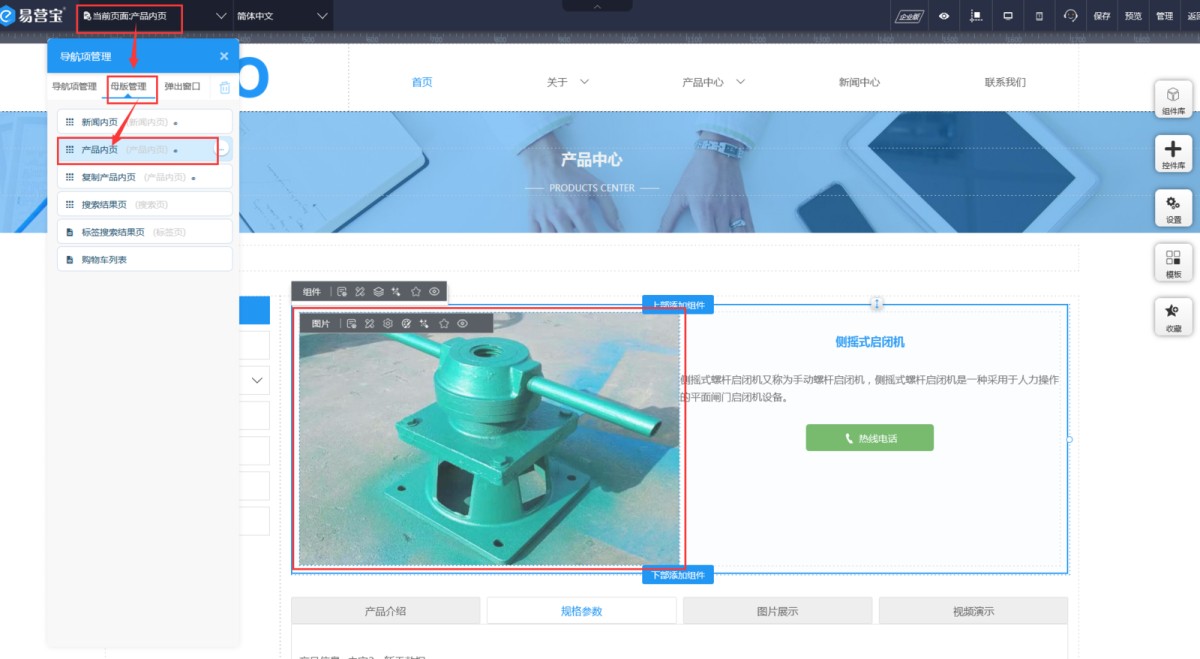Viewport: 1200px width, 659px height.
Task: Close the 导航项管理 panel
Action: [224, 56]
